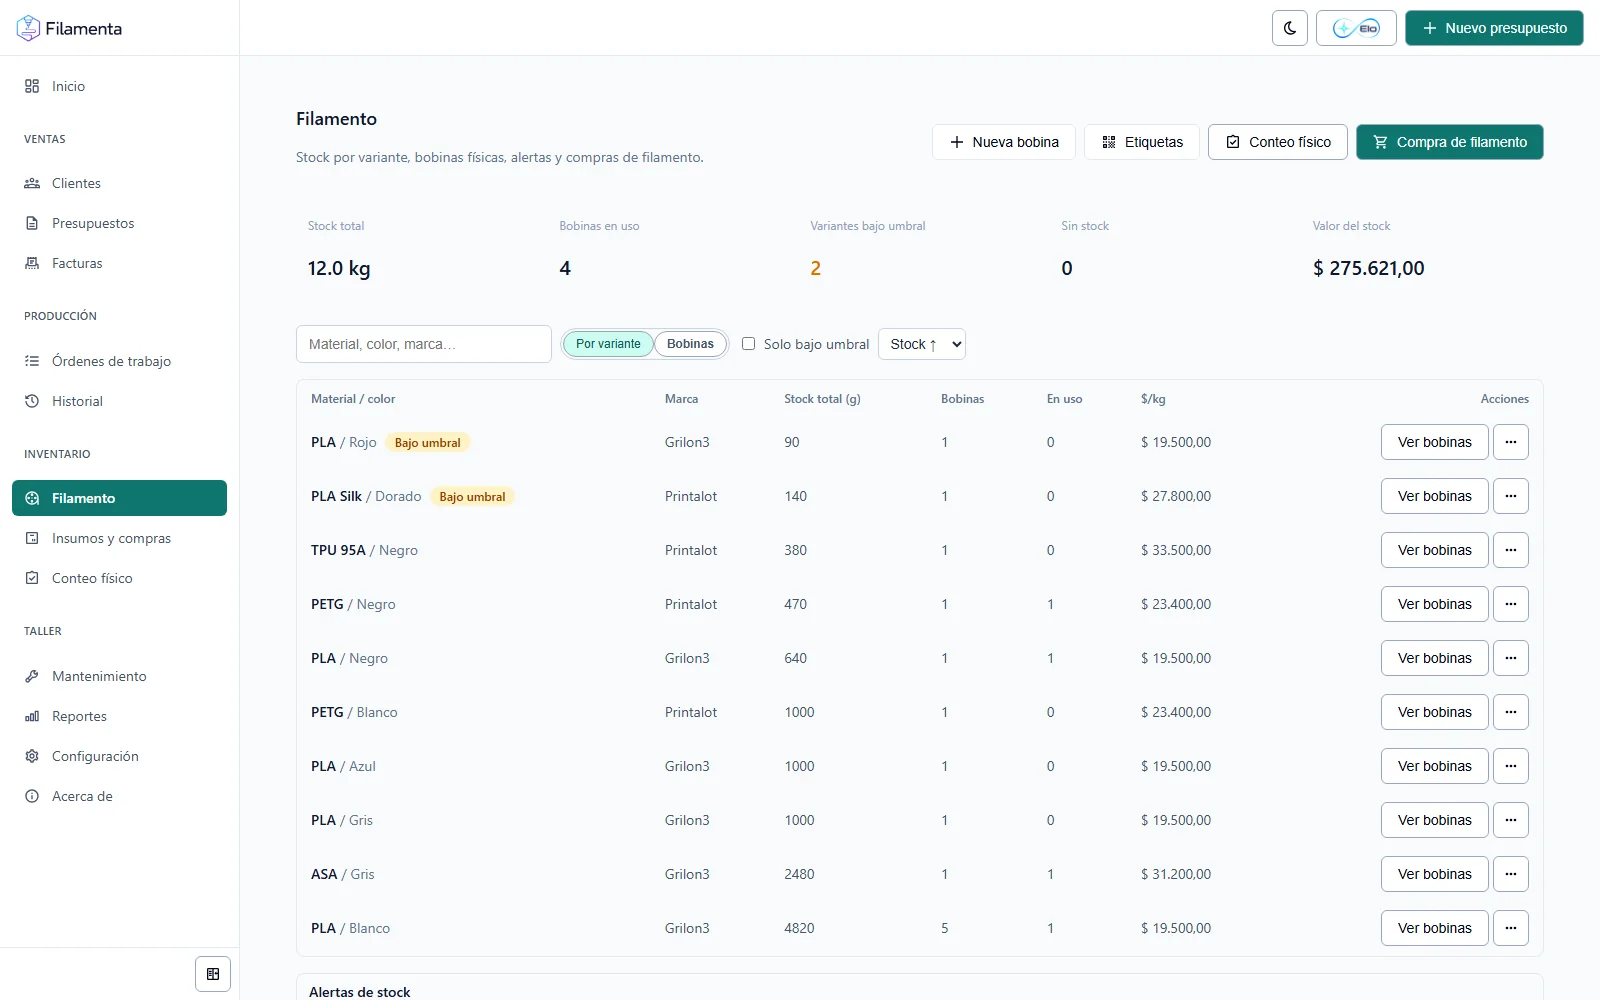The image size is (1600, 1000).
Task: Open the panel layout icon at the sidebar bottom
Action: (213, 974)
